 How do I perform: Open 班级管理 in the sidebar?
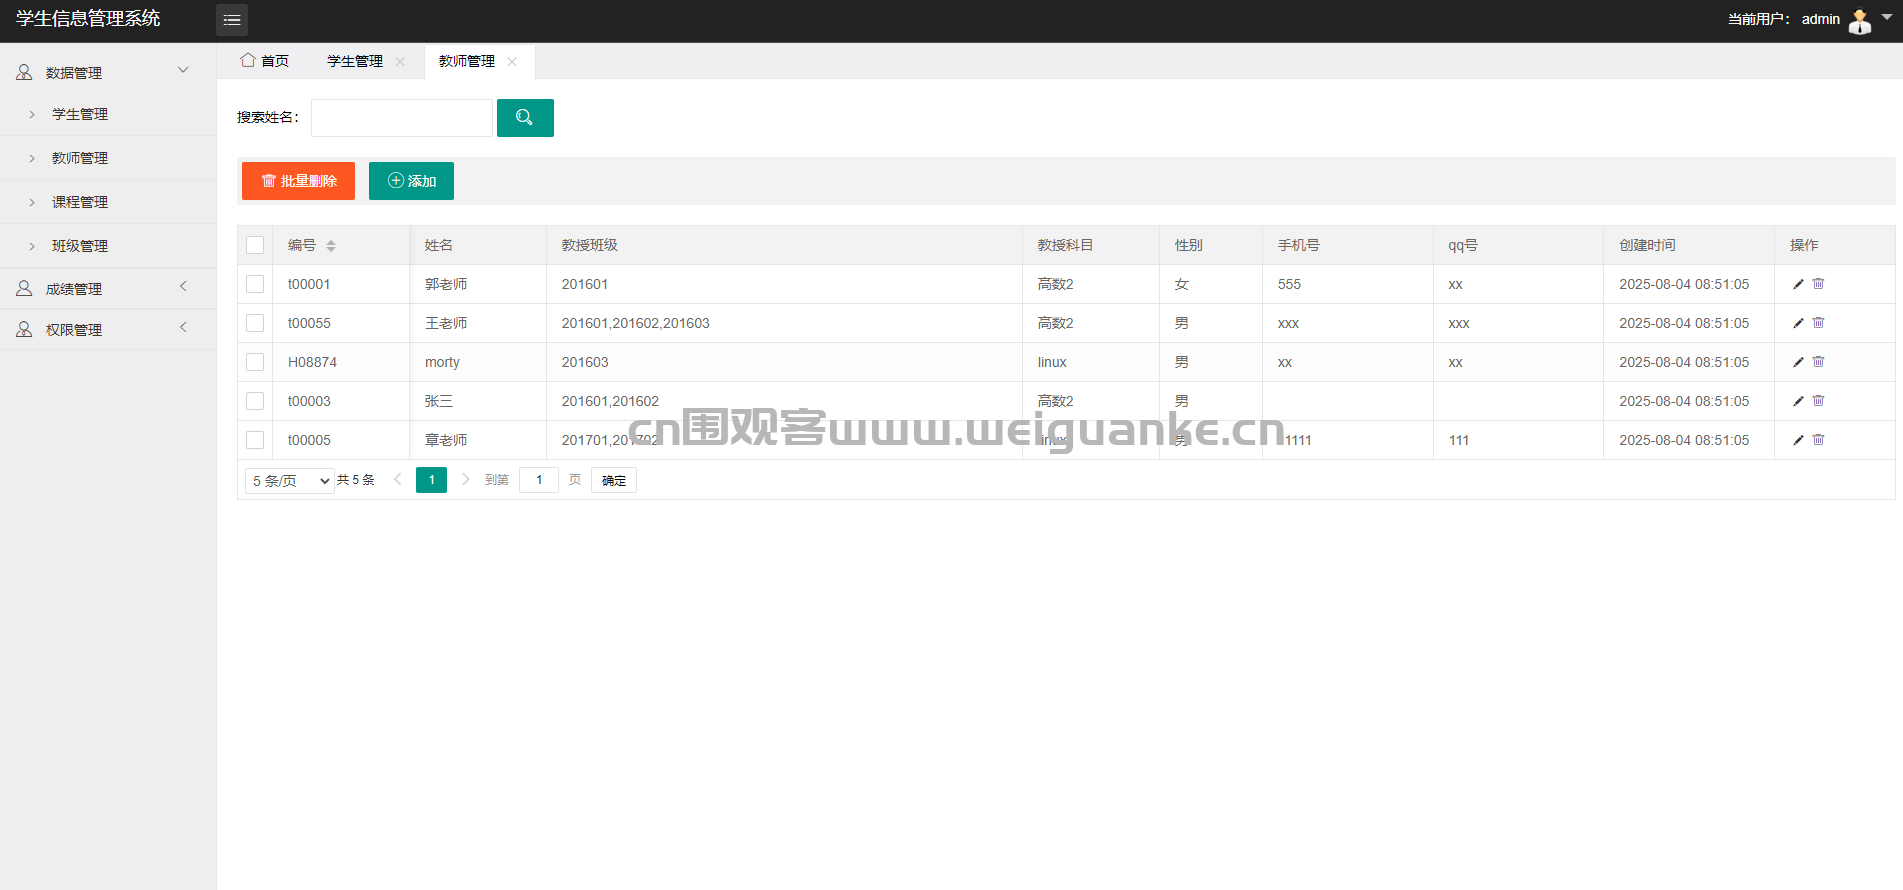80,246
